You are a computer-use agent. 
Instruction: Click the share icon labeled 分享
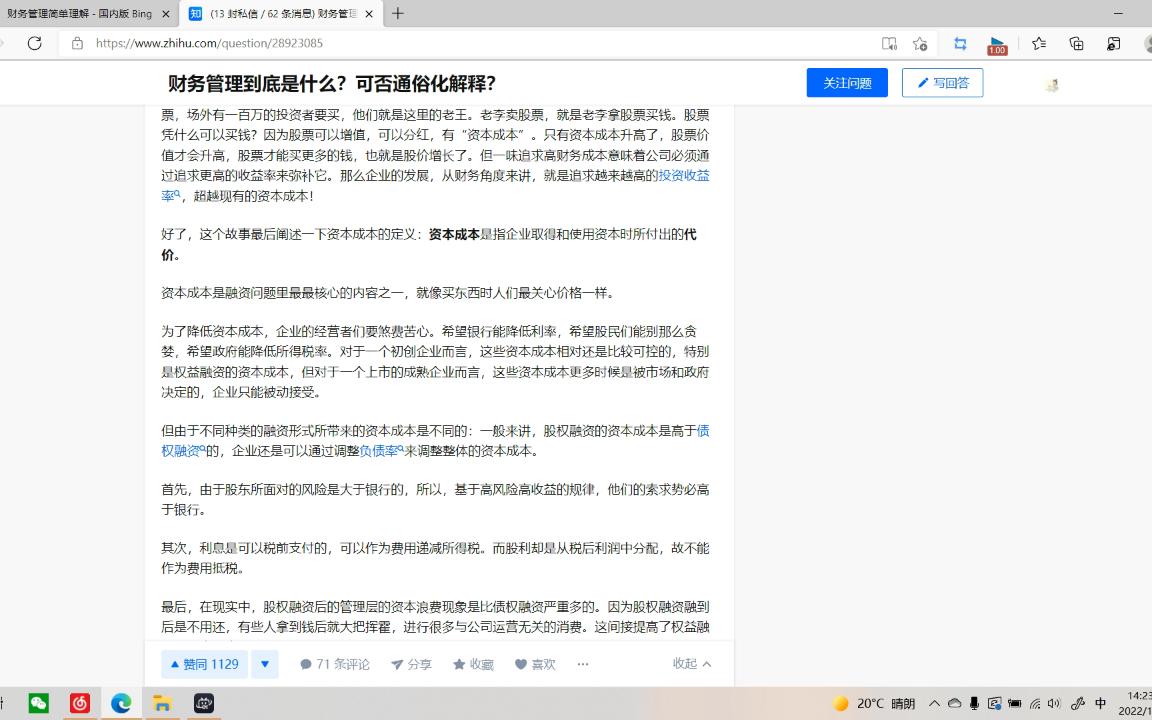pos(410,663)
